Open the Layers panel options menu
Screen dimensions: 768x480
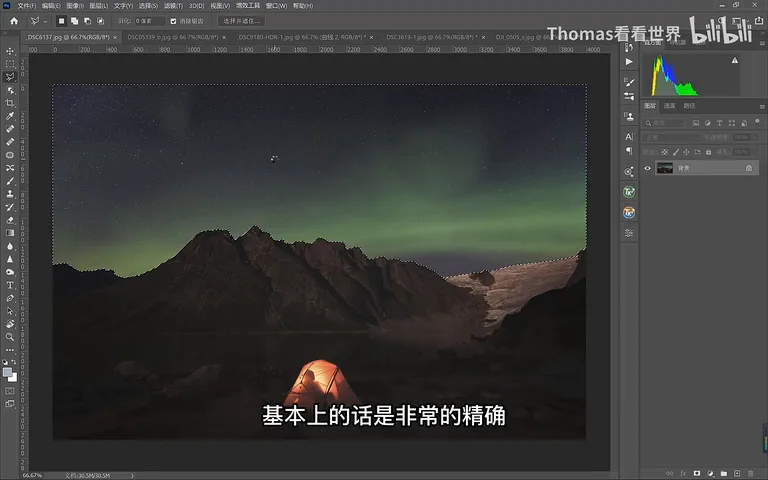(x=762, y=106)
